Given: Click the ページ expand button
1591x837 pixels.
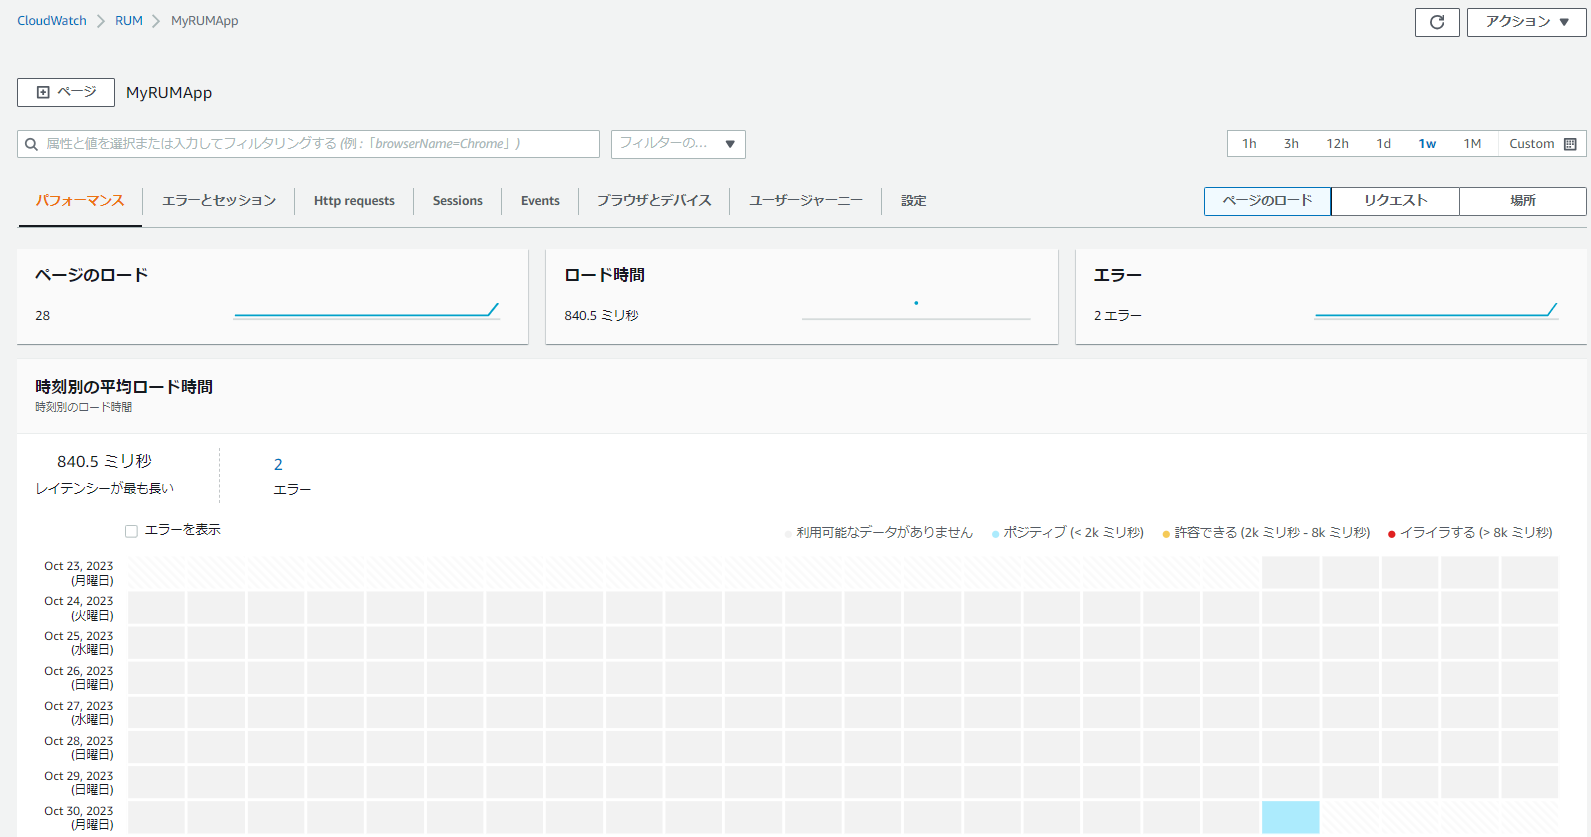Looking at the screenshot, I should [66, 92].
